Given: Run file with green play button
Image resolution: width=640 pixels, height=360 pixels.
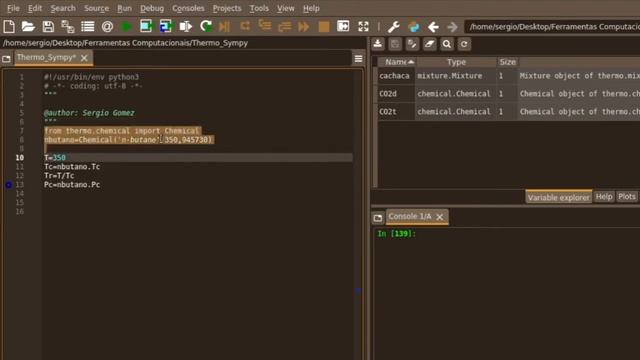Looking at the screenshot, I should (127, 27).
